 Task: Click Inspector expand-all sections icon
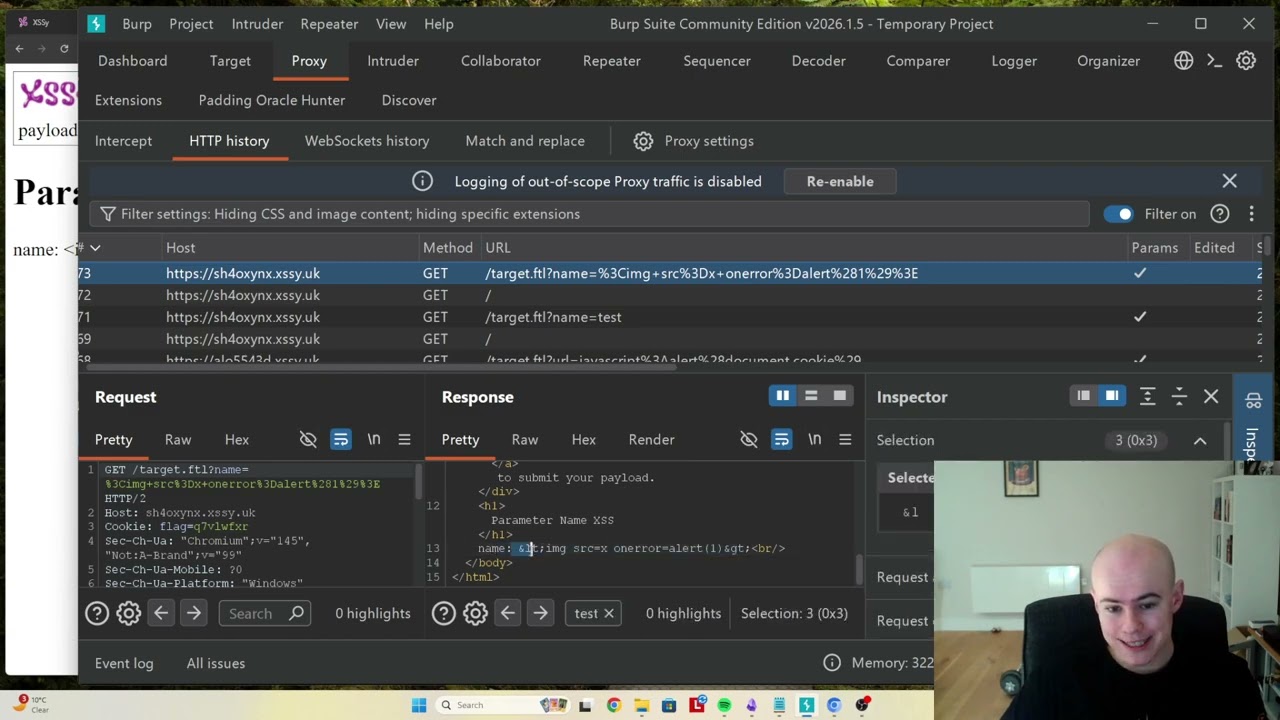(x=1147, y=397)
